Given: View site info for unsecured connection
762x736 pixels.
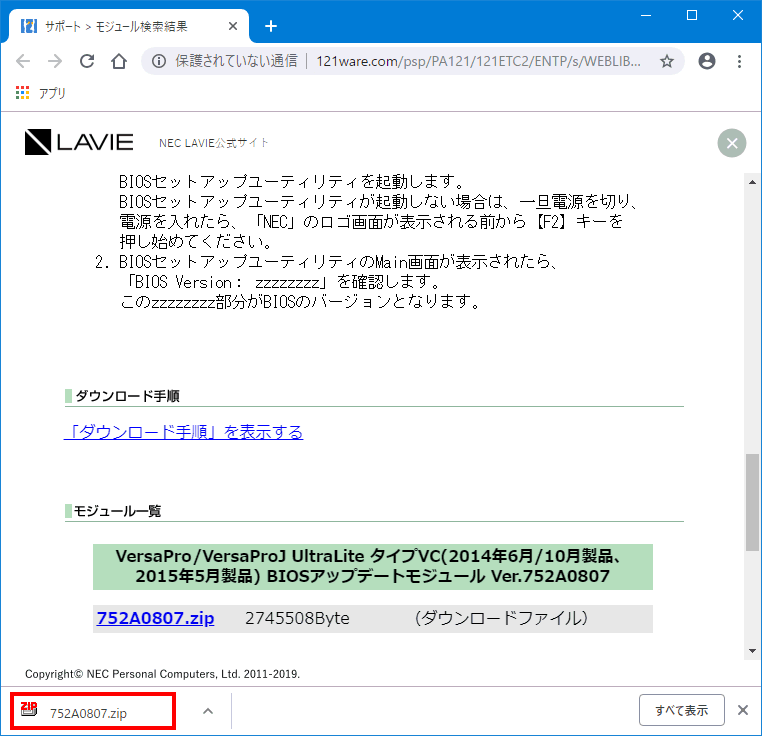Looking at the screenshot, I should click(x=159, y=61).
